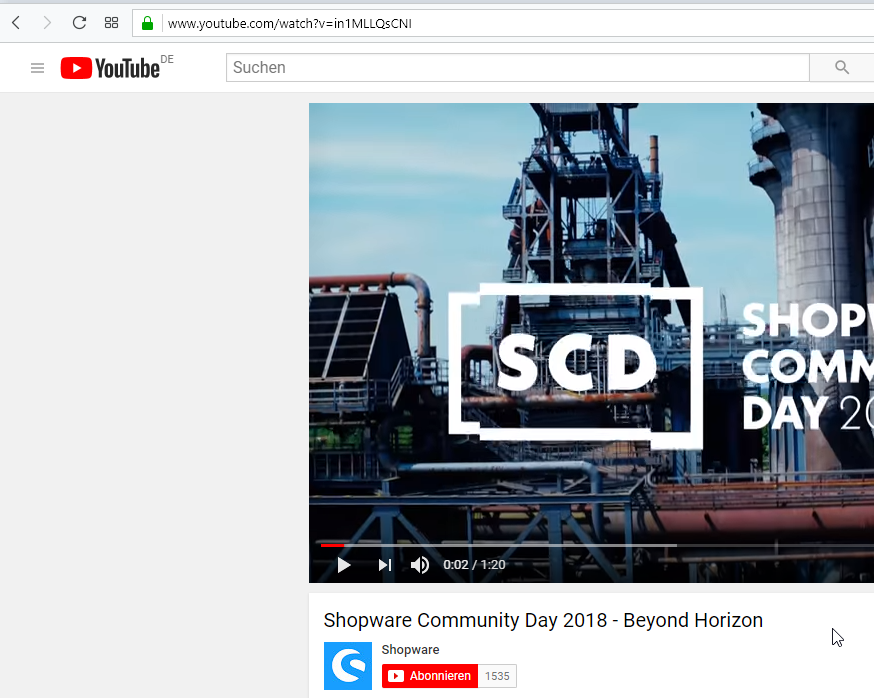Play the video
This screenshot has width=874, height=698.
[344, 565]
